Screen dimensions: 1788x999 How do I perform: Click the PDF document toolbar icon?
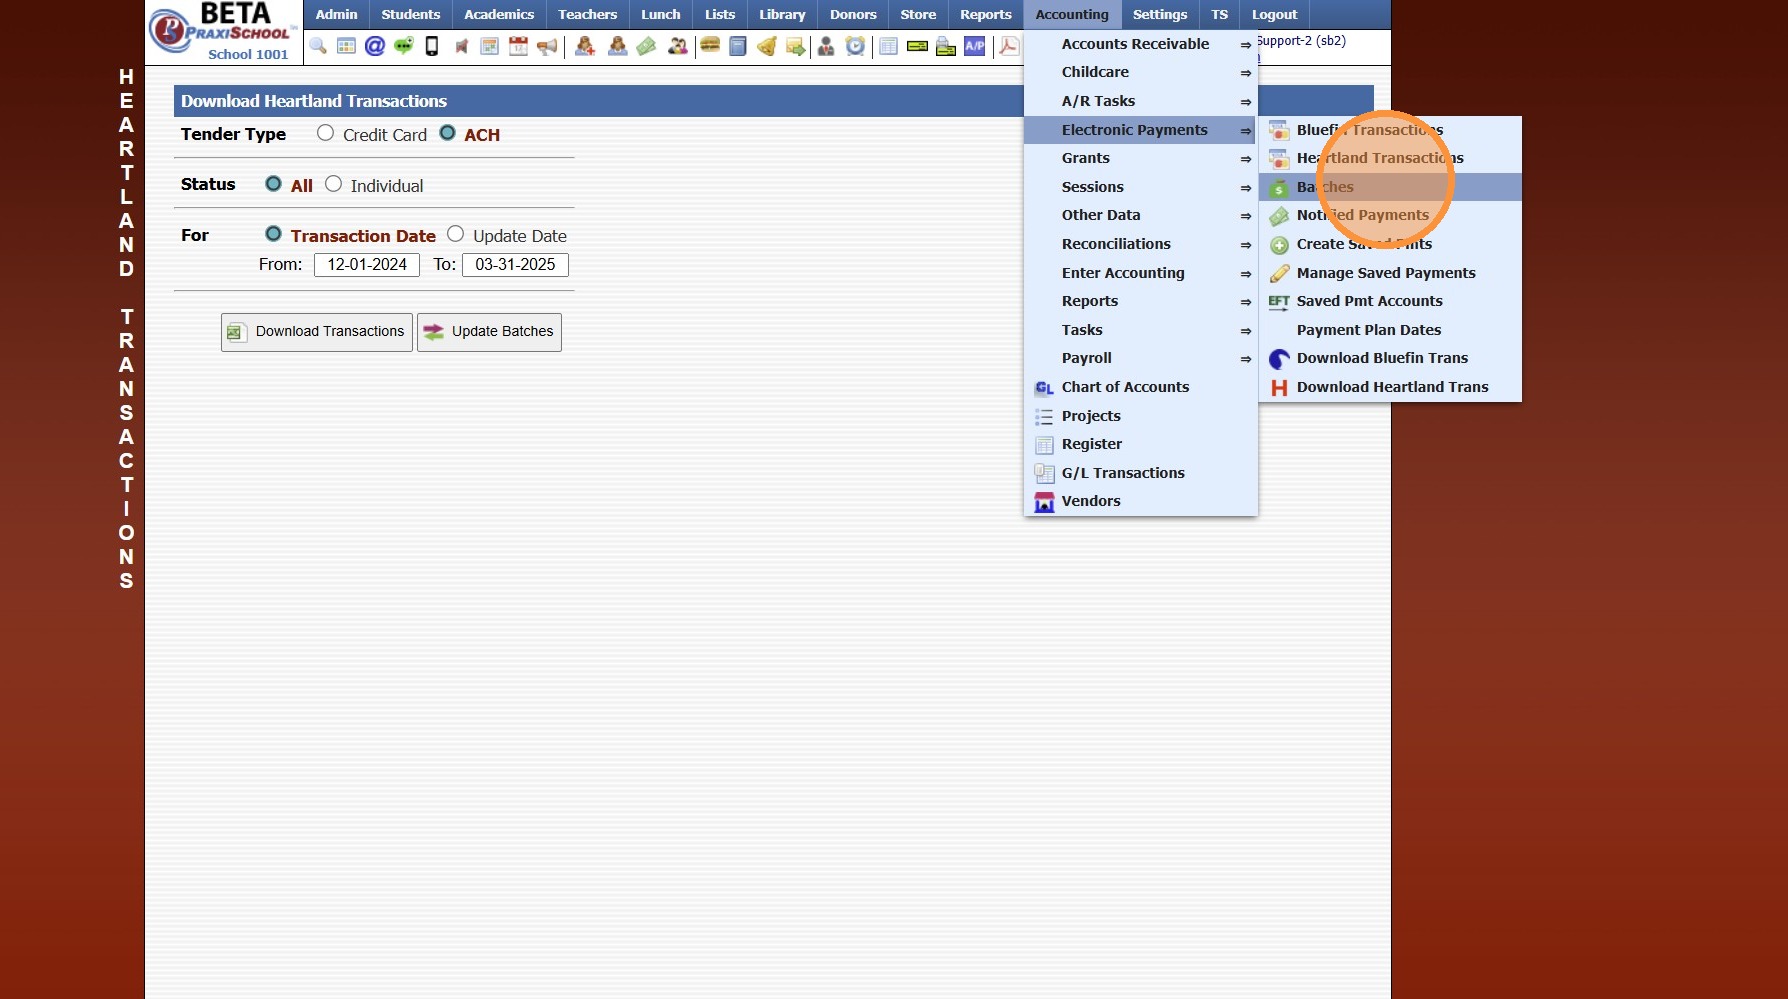(x=1009, y=46)
